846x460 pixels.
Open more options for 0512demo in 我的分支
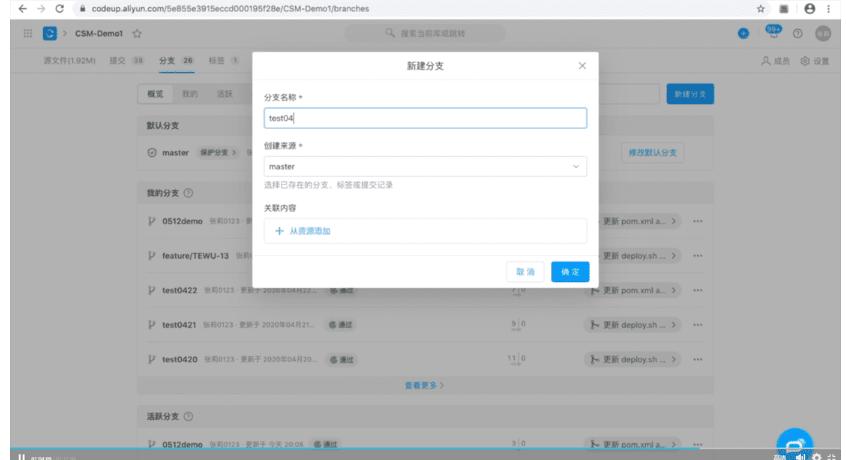coord(698,221)
